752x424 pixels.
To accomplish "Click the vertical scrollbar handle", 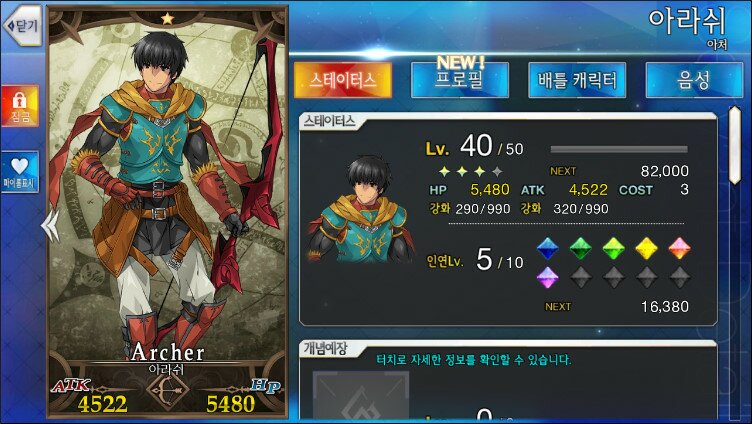I will coord(735,145).
